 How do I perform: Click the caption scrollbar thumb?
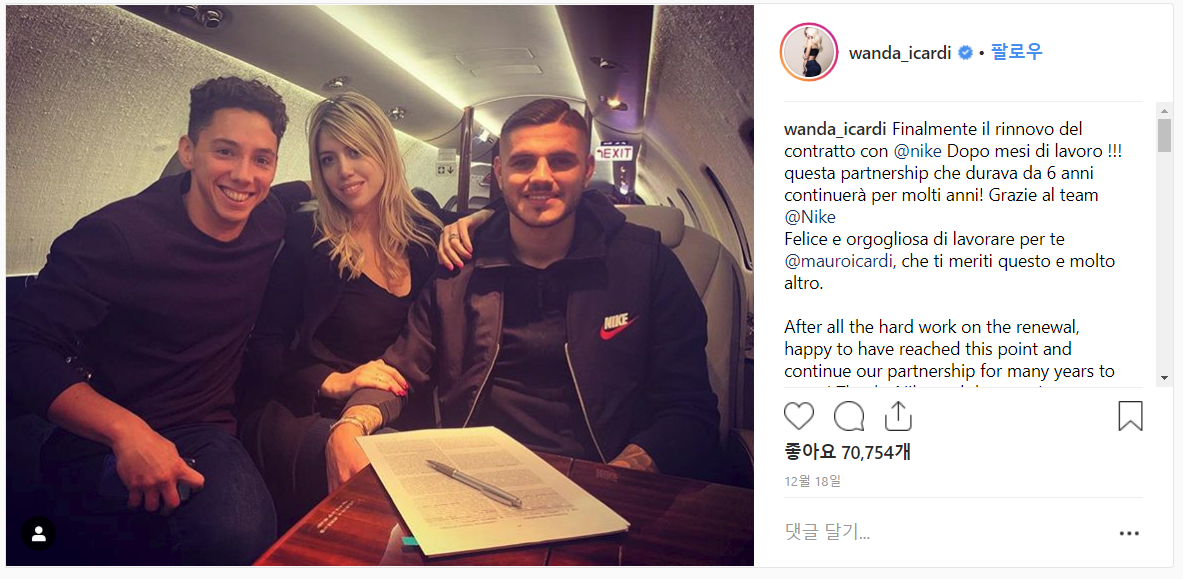(x=1164, y=135)
